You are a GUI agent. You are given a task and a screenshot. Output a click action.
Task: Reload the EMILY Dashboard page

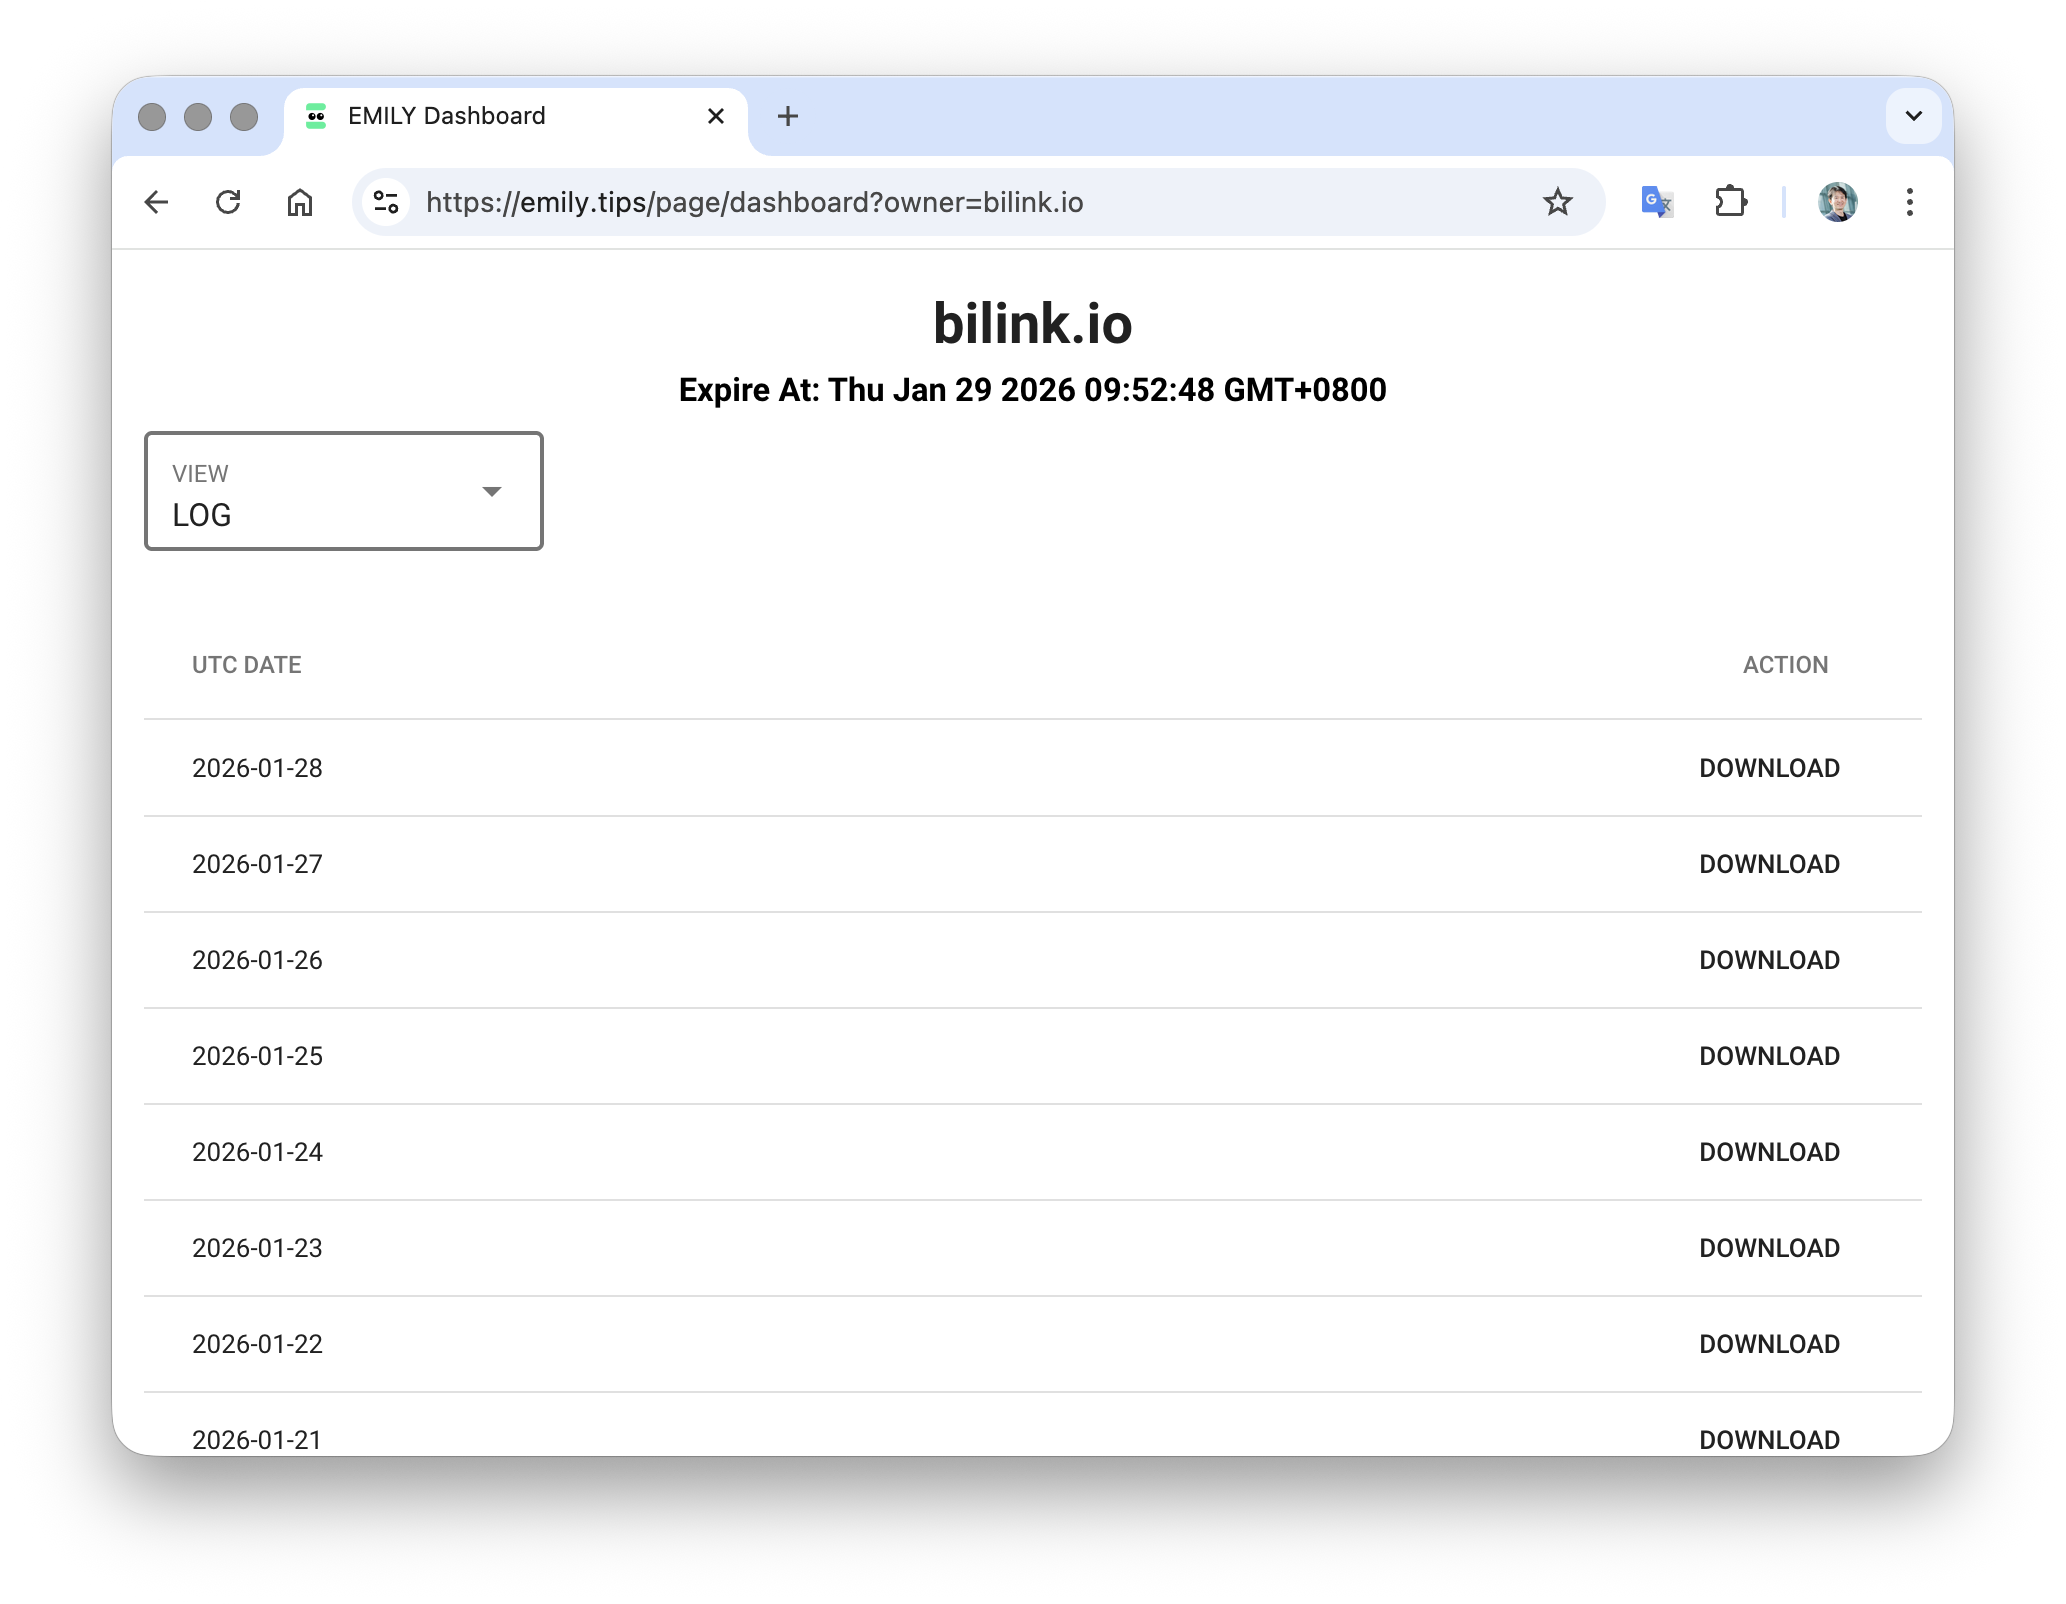[x=228, y=203]
